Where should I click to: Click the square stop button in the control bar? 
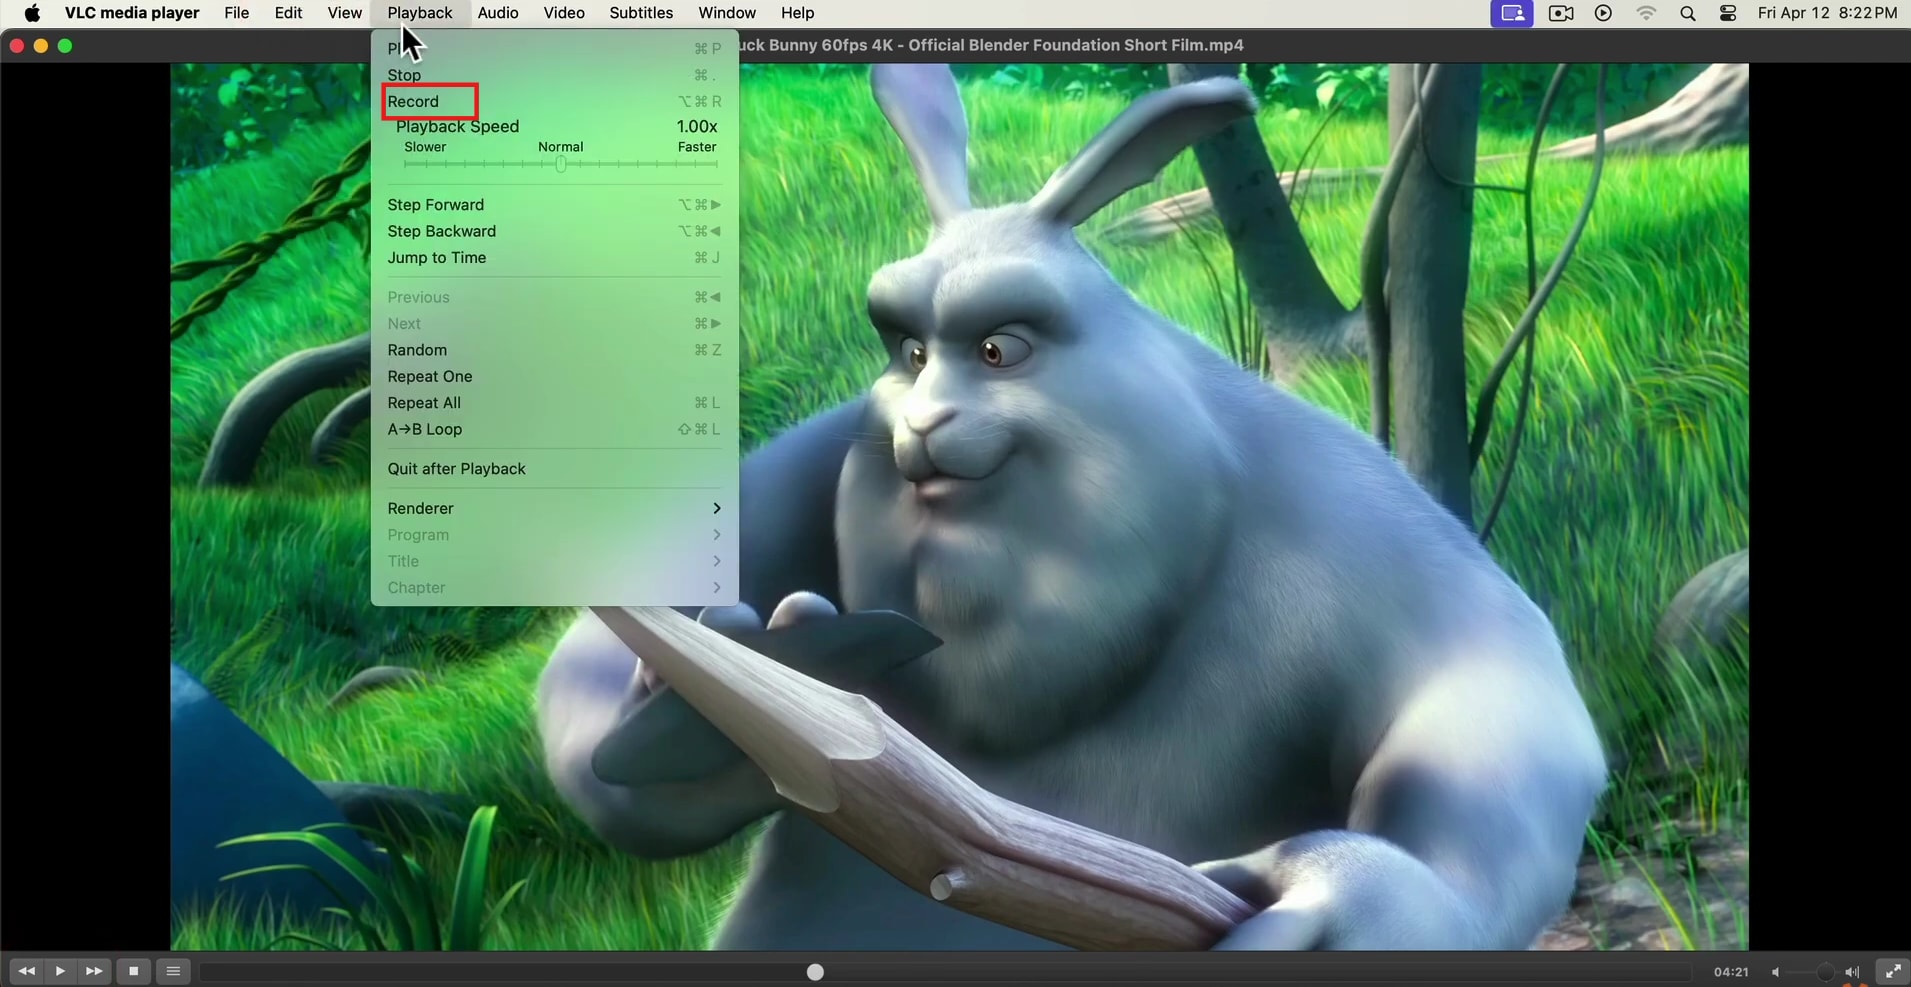point(134,971)
